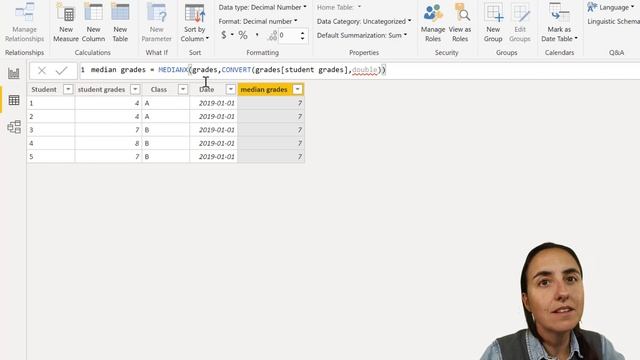Click Edit Groups button
The image size is (640, 360).
pyautogui.click(x=520, y=22)
